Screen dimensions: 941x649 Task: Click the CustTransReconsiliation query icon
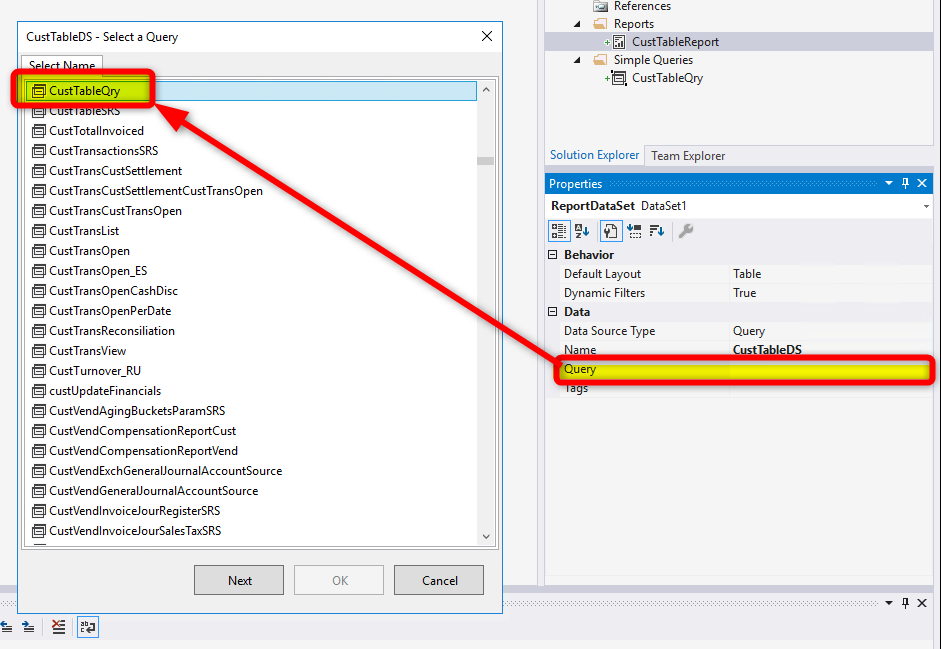tap(38, 331)
